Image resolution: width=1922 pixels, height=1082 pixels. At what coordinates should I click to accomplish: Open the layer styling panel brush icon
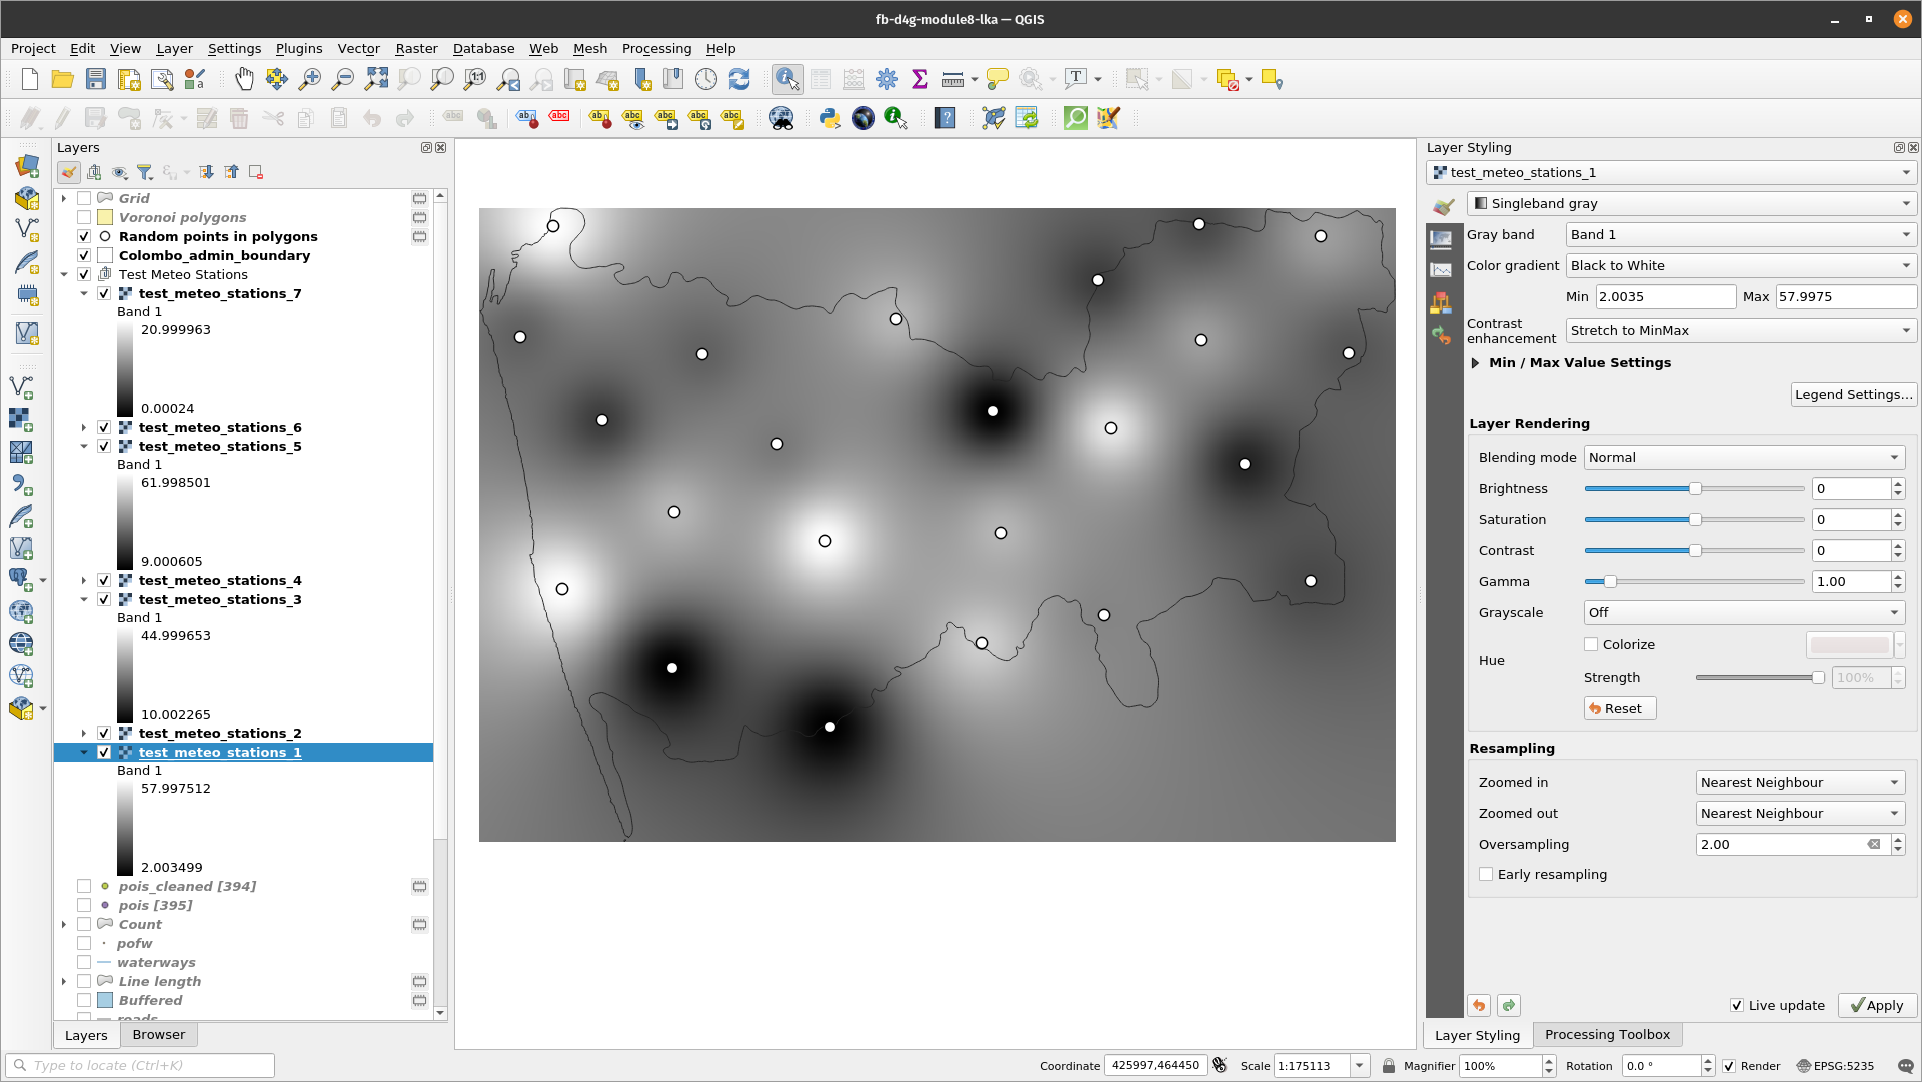coord(69,172)
